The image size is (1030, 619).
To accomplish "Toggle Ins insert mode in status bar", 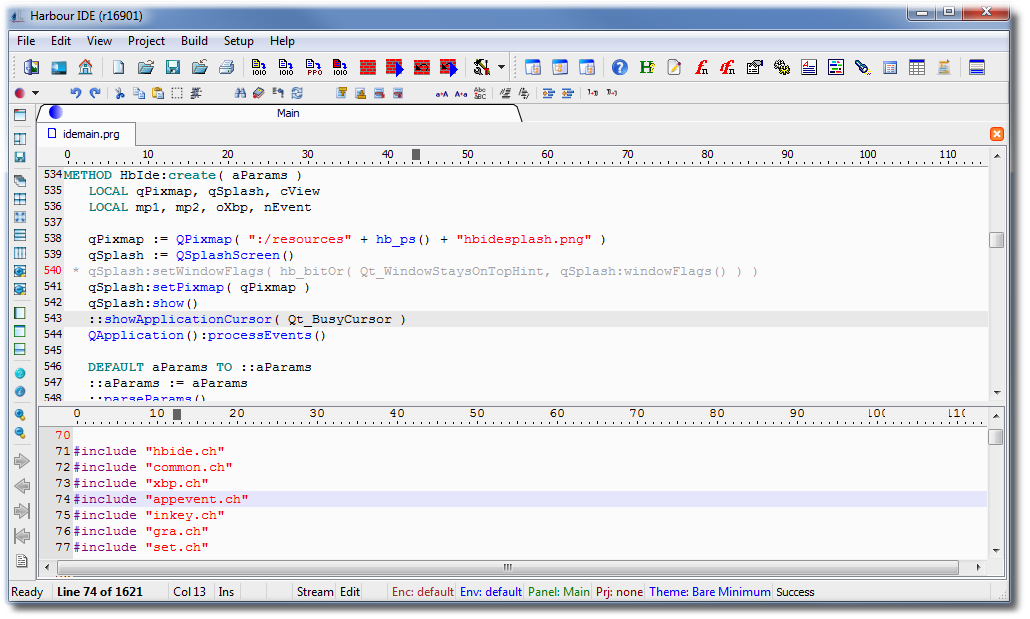I will [227, 592].
